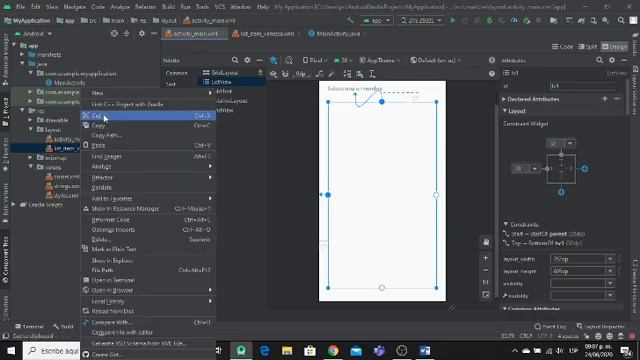
Task: Click the id input field in Attributes
Action: pyautogui.click(x=583, y=86)
